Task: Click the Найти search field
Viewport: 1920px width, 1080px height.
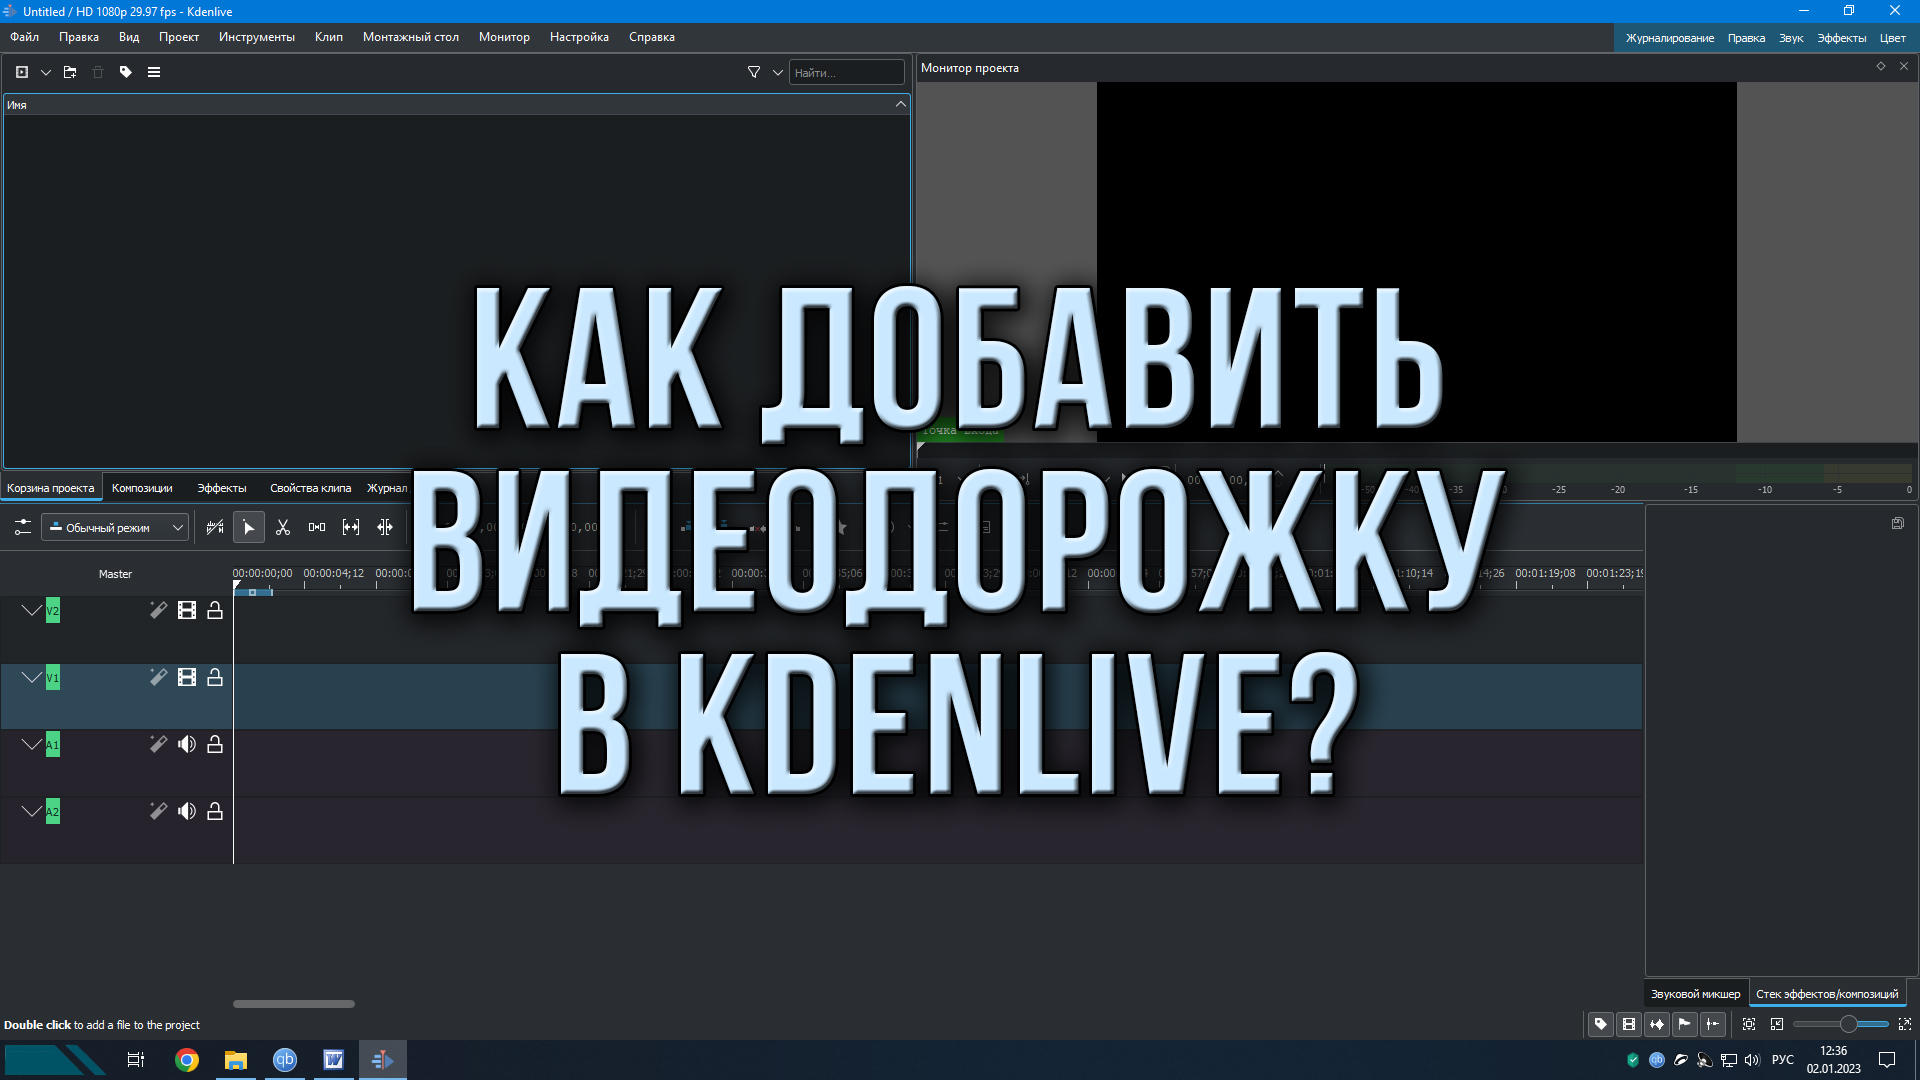Action: pos(846,71)
